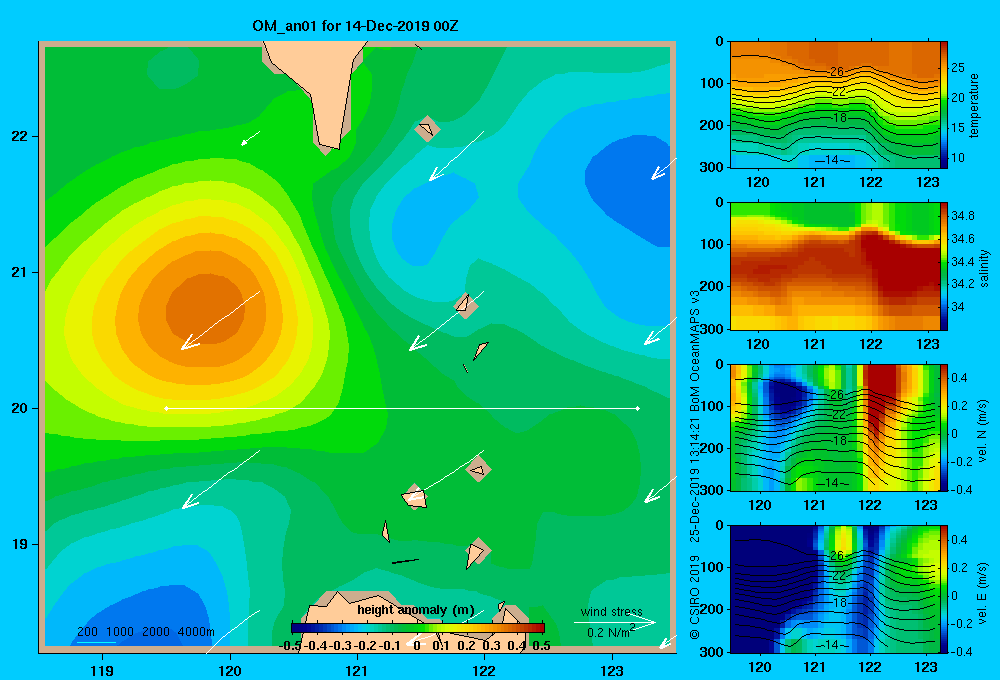Click the 26 contour label in the temperature panel
Viewport: 1000px width, 680px height.
837,71
